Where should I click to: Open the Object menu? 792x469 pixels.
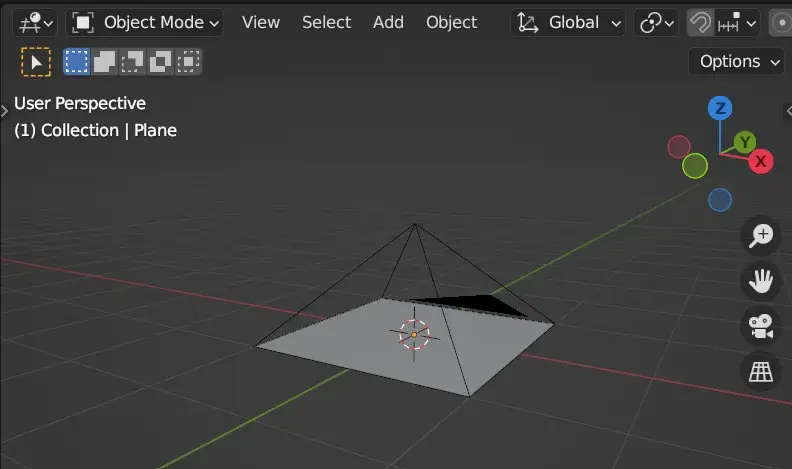coord(451,23)
